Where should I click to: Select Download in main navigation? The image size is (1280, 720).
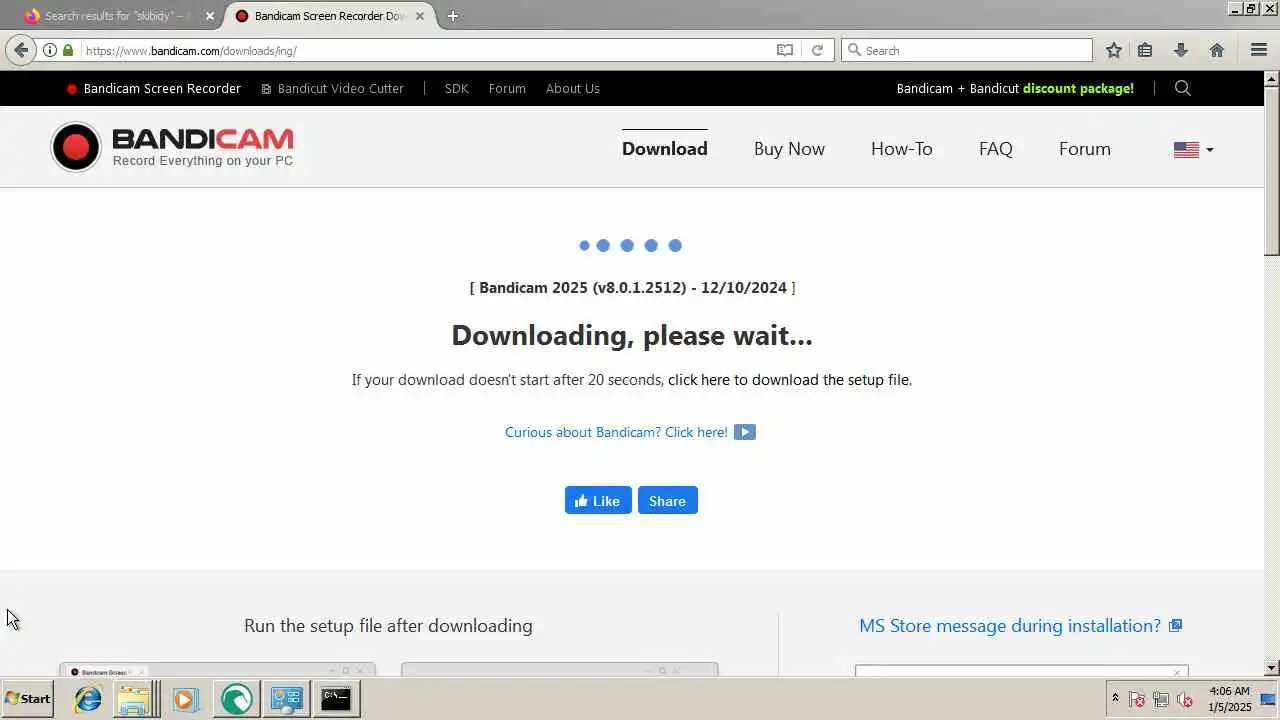664,149
